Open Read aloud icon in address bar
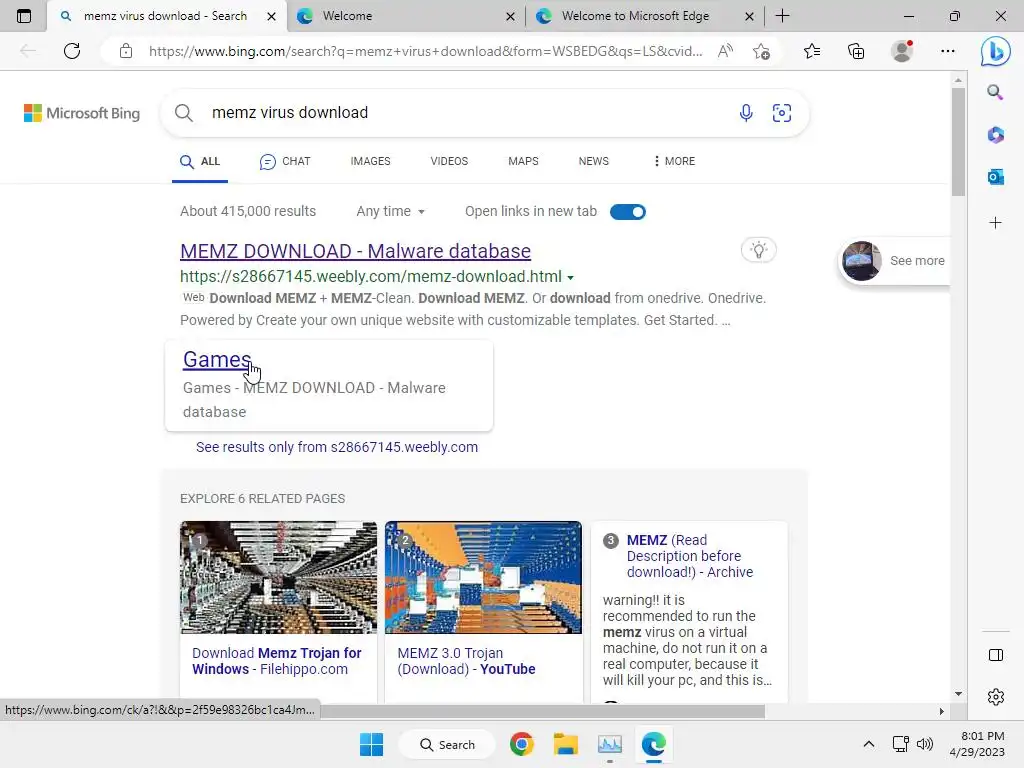 [x=725, y=51]
